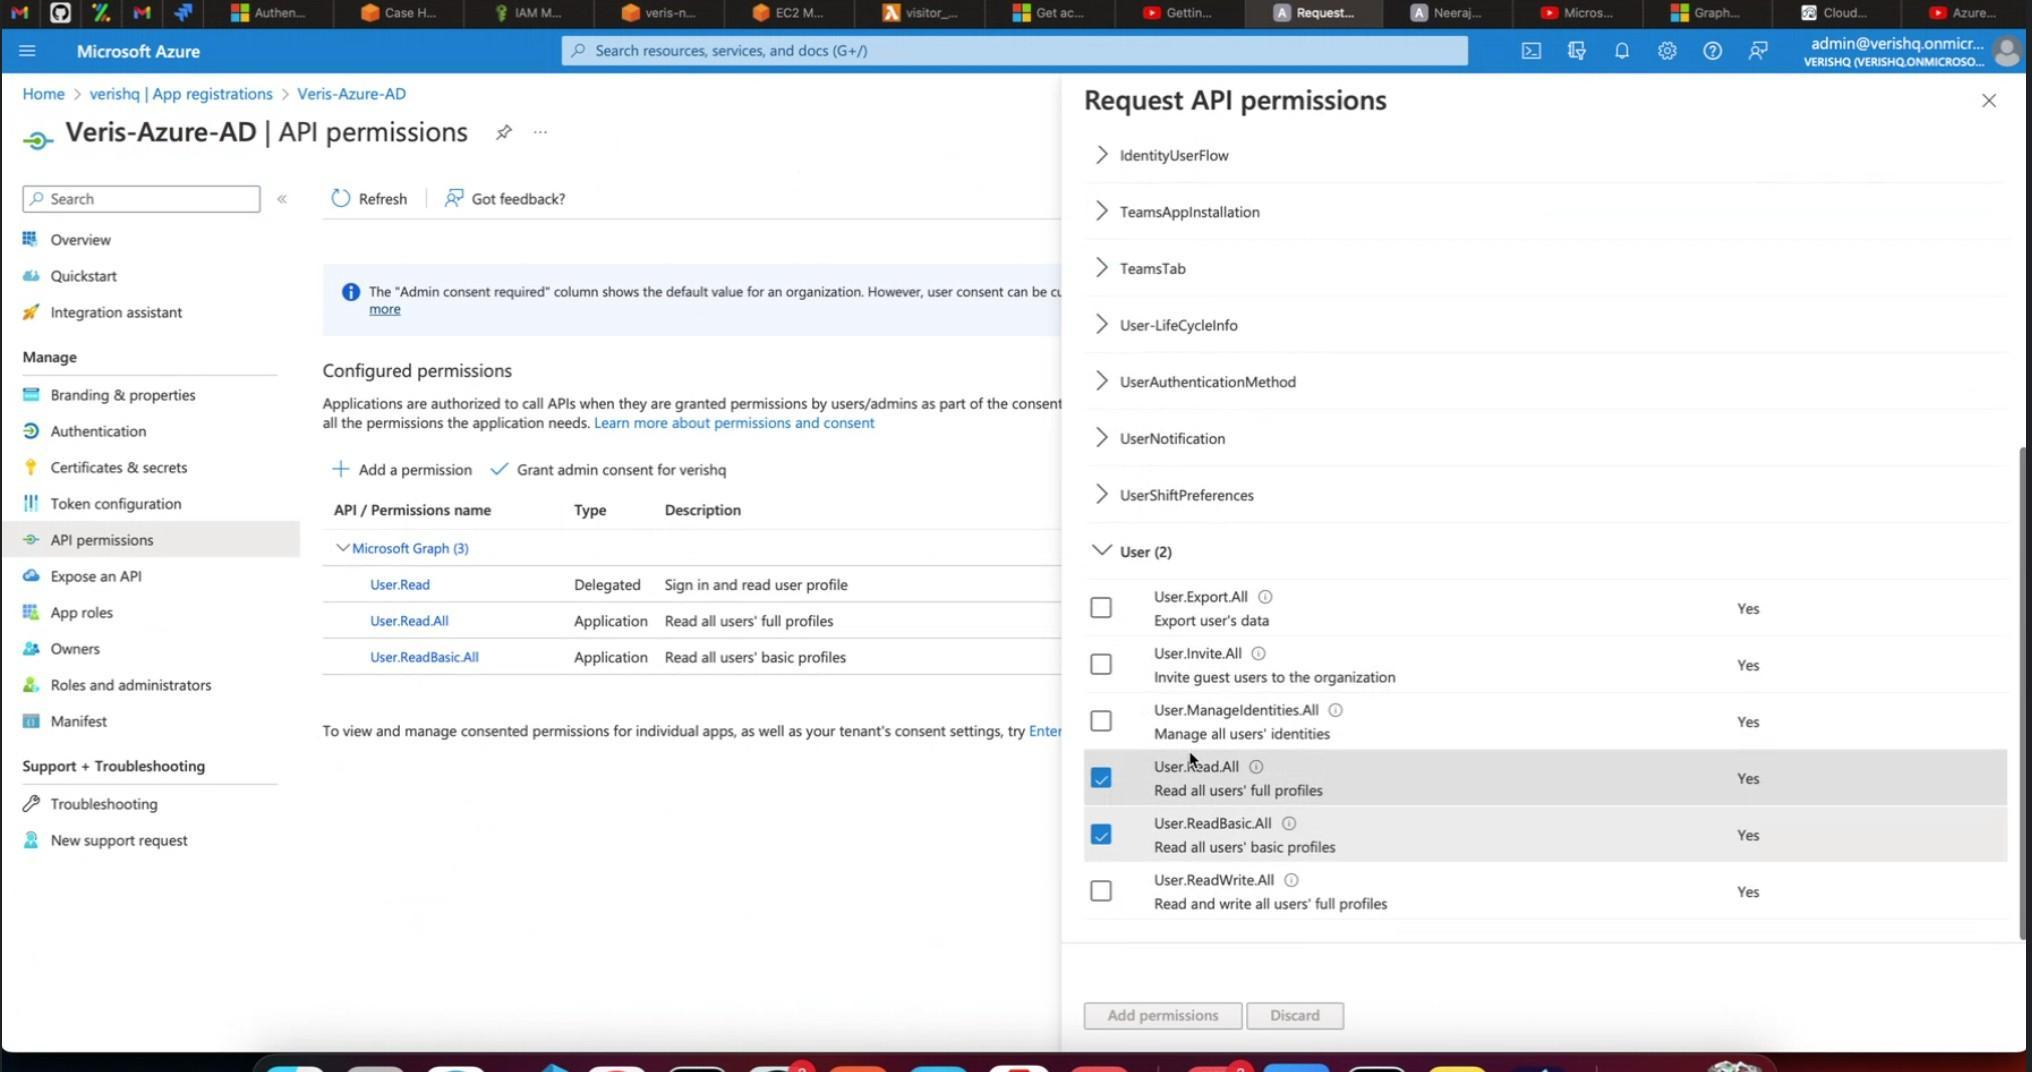Click Grant admin consent for verishq
The image size is (2032, 1072).
click(x=609, y=470)
